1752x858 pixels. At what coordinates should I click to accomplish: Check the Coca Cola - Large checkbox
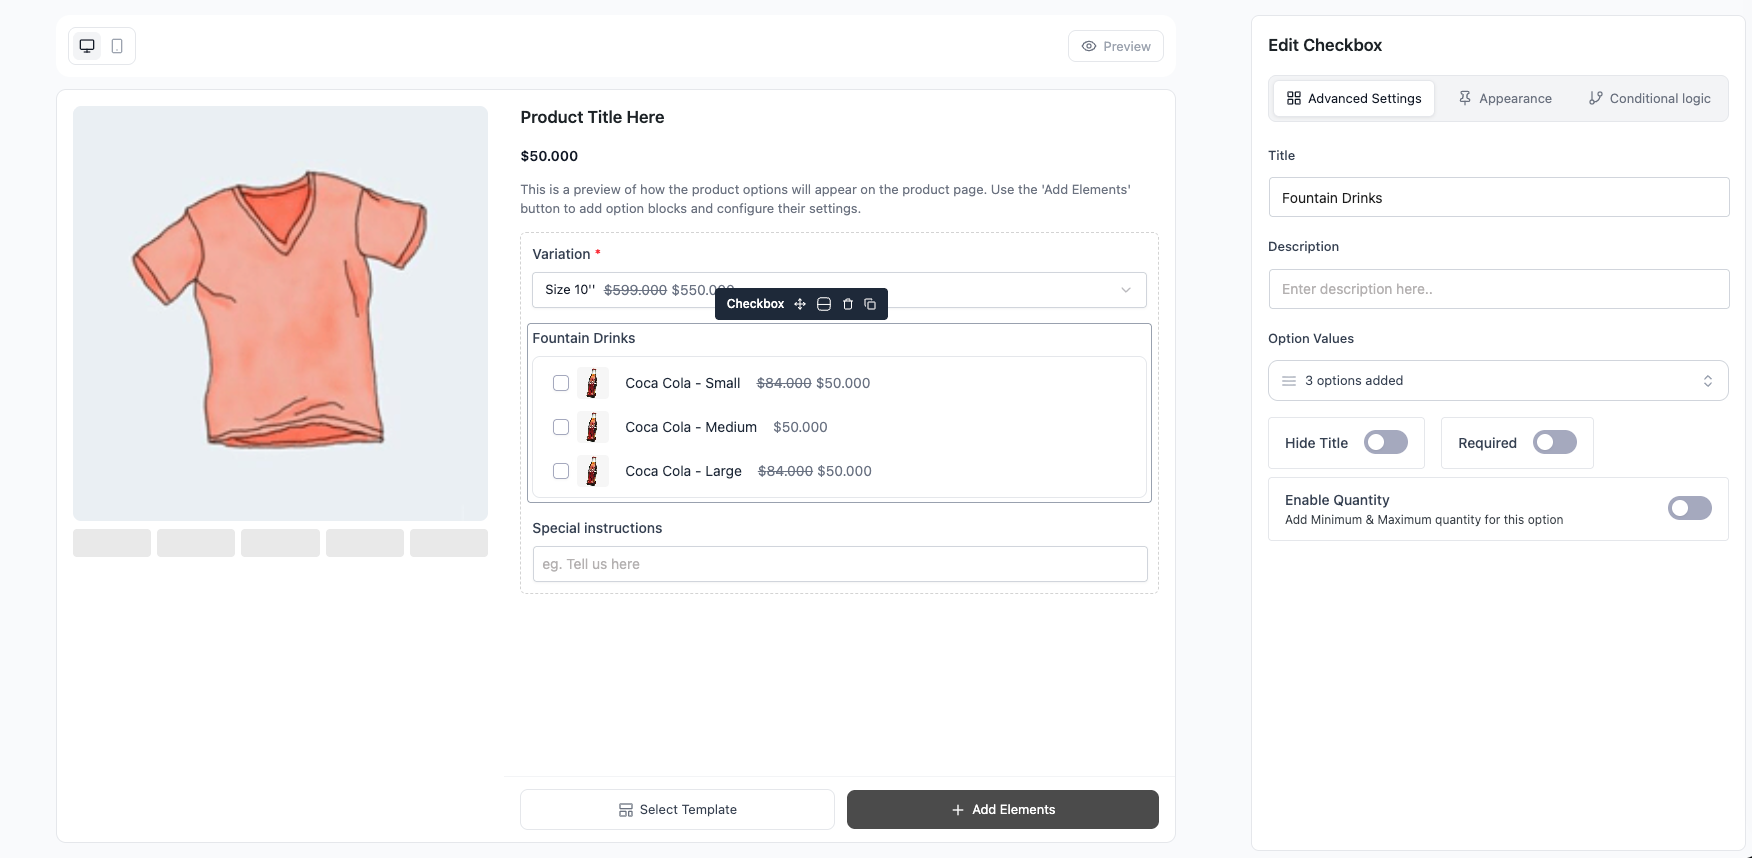click(561, 471)
